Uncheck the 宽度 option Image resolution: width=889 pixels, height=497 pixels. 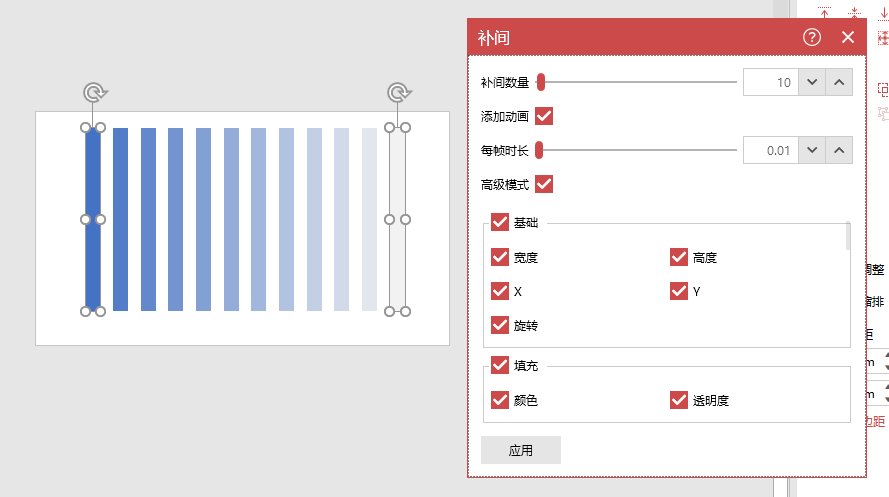point(500,258)
